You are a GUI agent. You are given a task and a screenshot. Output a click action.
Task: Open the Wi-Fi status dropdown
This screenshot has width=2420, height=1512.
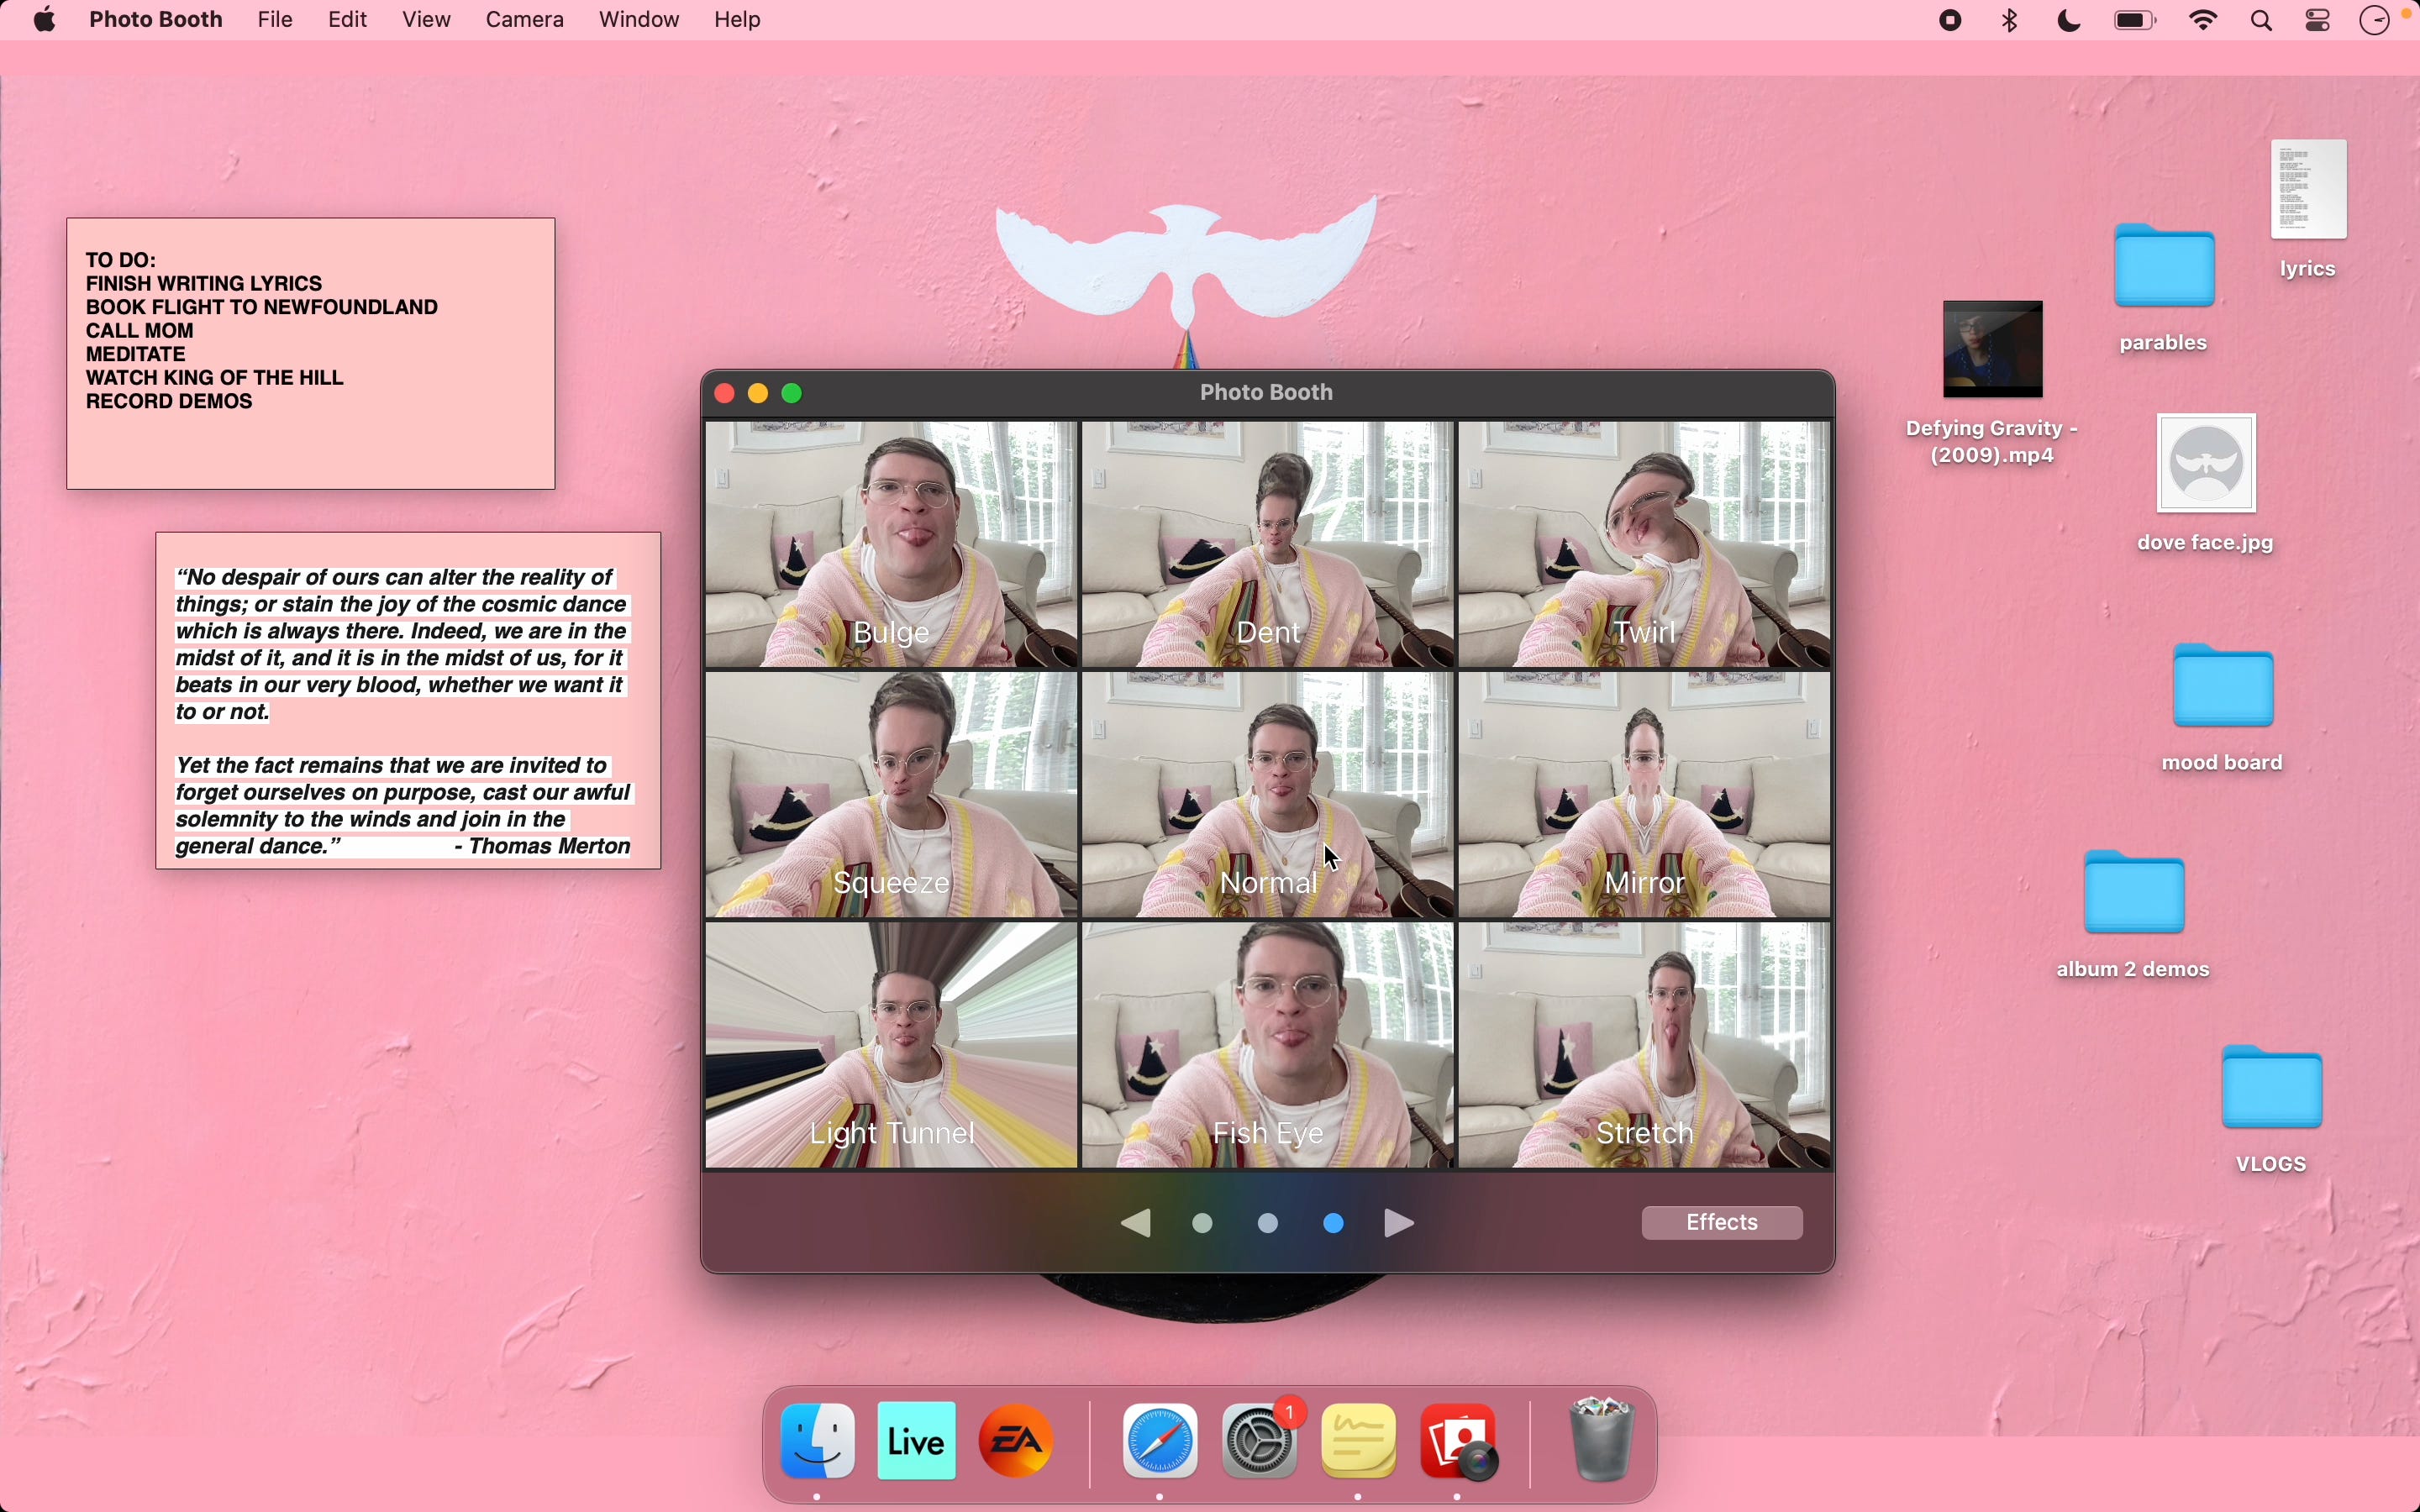point(2203,20)
